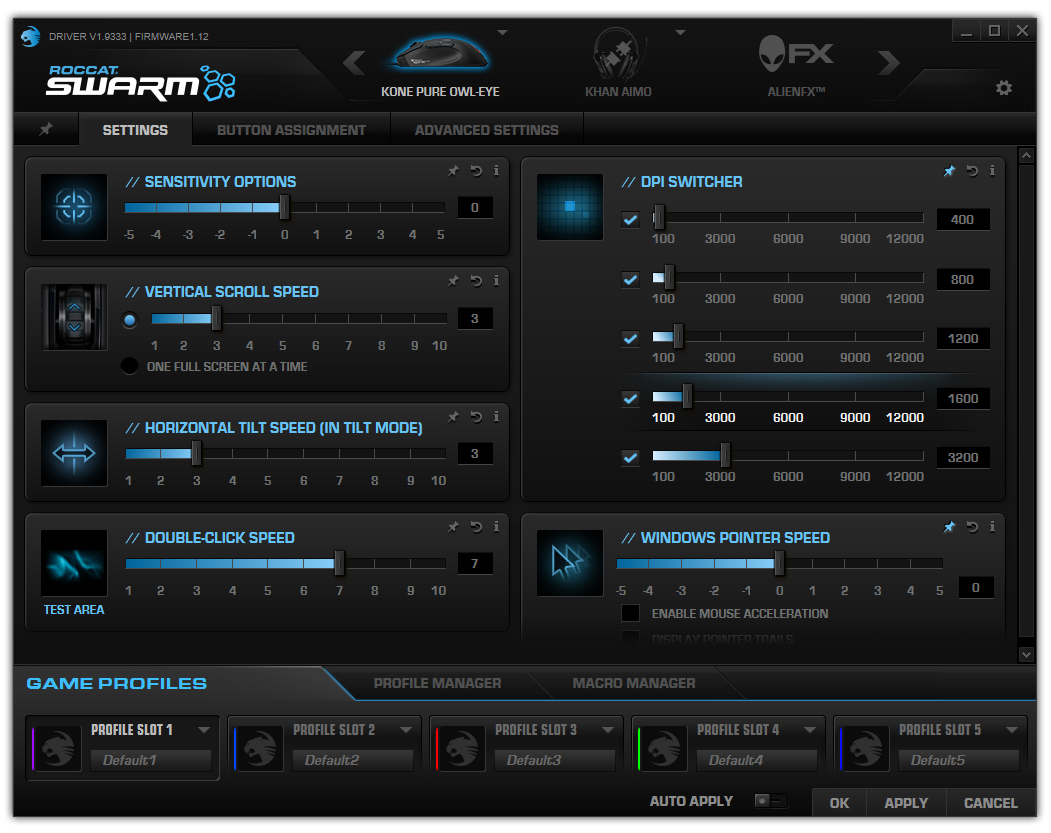Show info for Vertical Scroll Speed
Image resolution: width=1051 pixels, height=833 pixels.
[x=496, y=281]
